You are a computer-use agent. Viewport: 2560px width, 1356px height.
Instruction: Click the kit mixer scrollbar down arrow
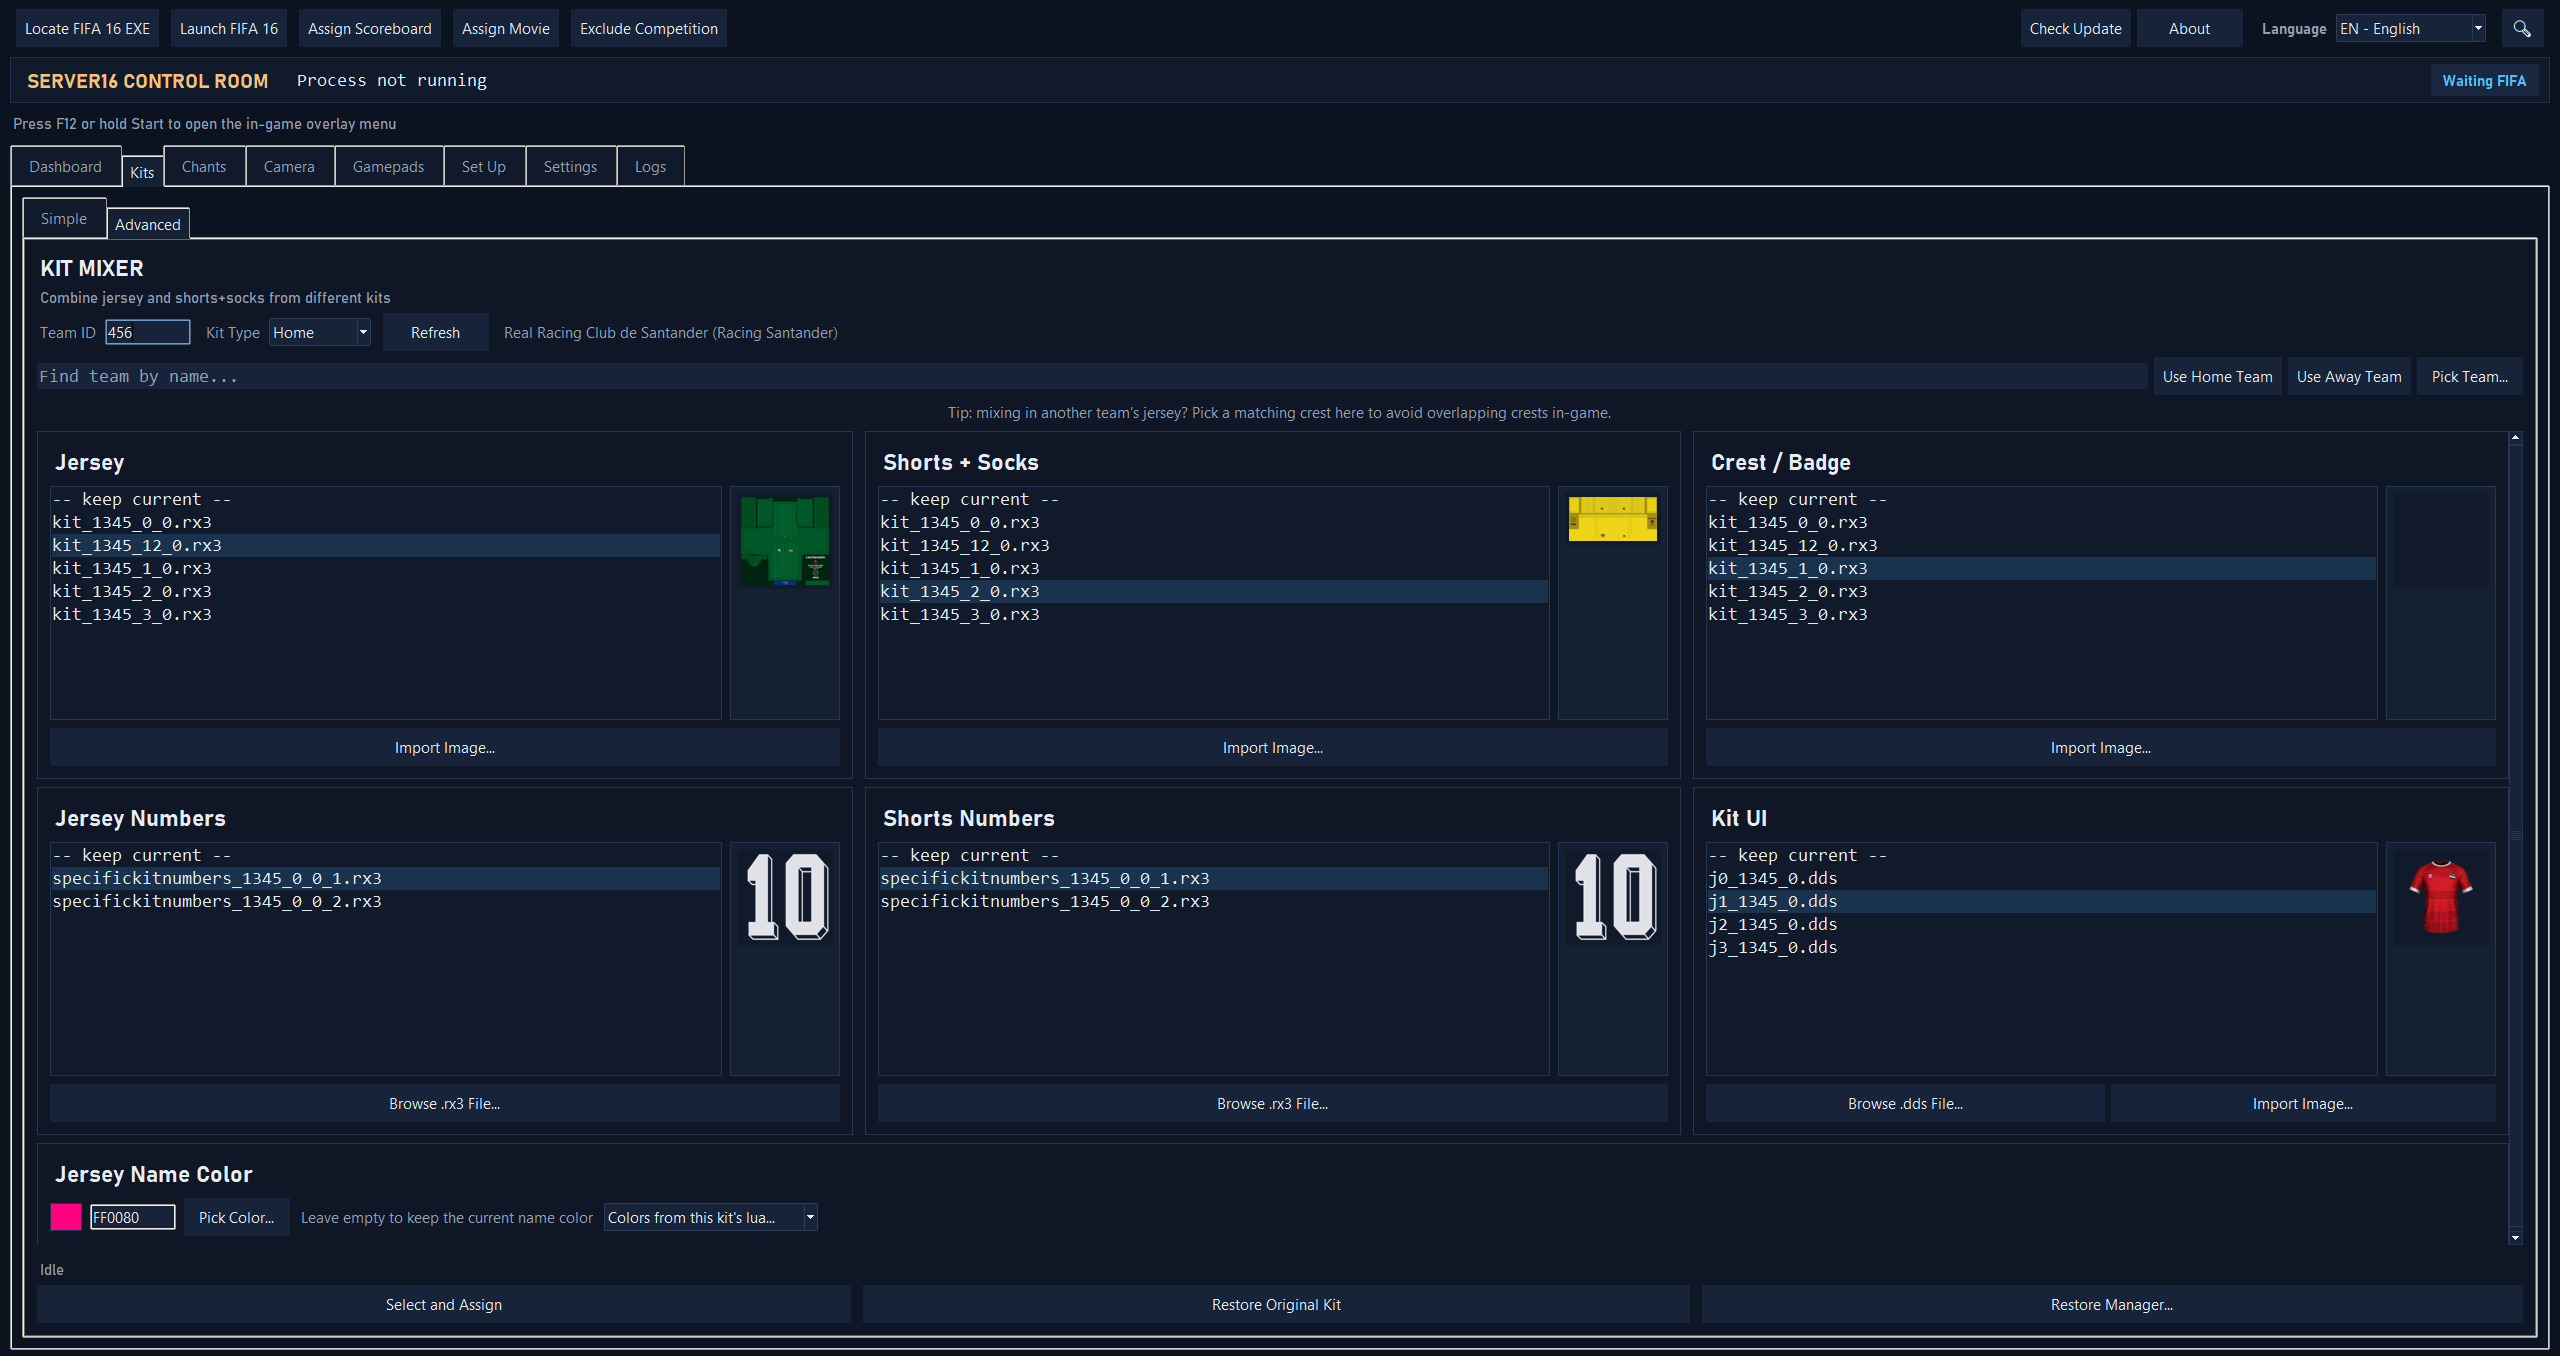coord(2515,1237)
